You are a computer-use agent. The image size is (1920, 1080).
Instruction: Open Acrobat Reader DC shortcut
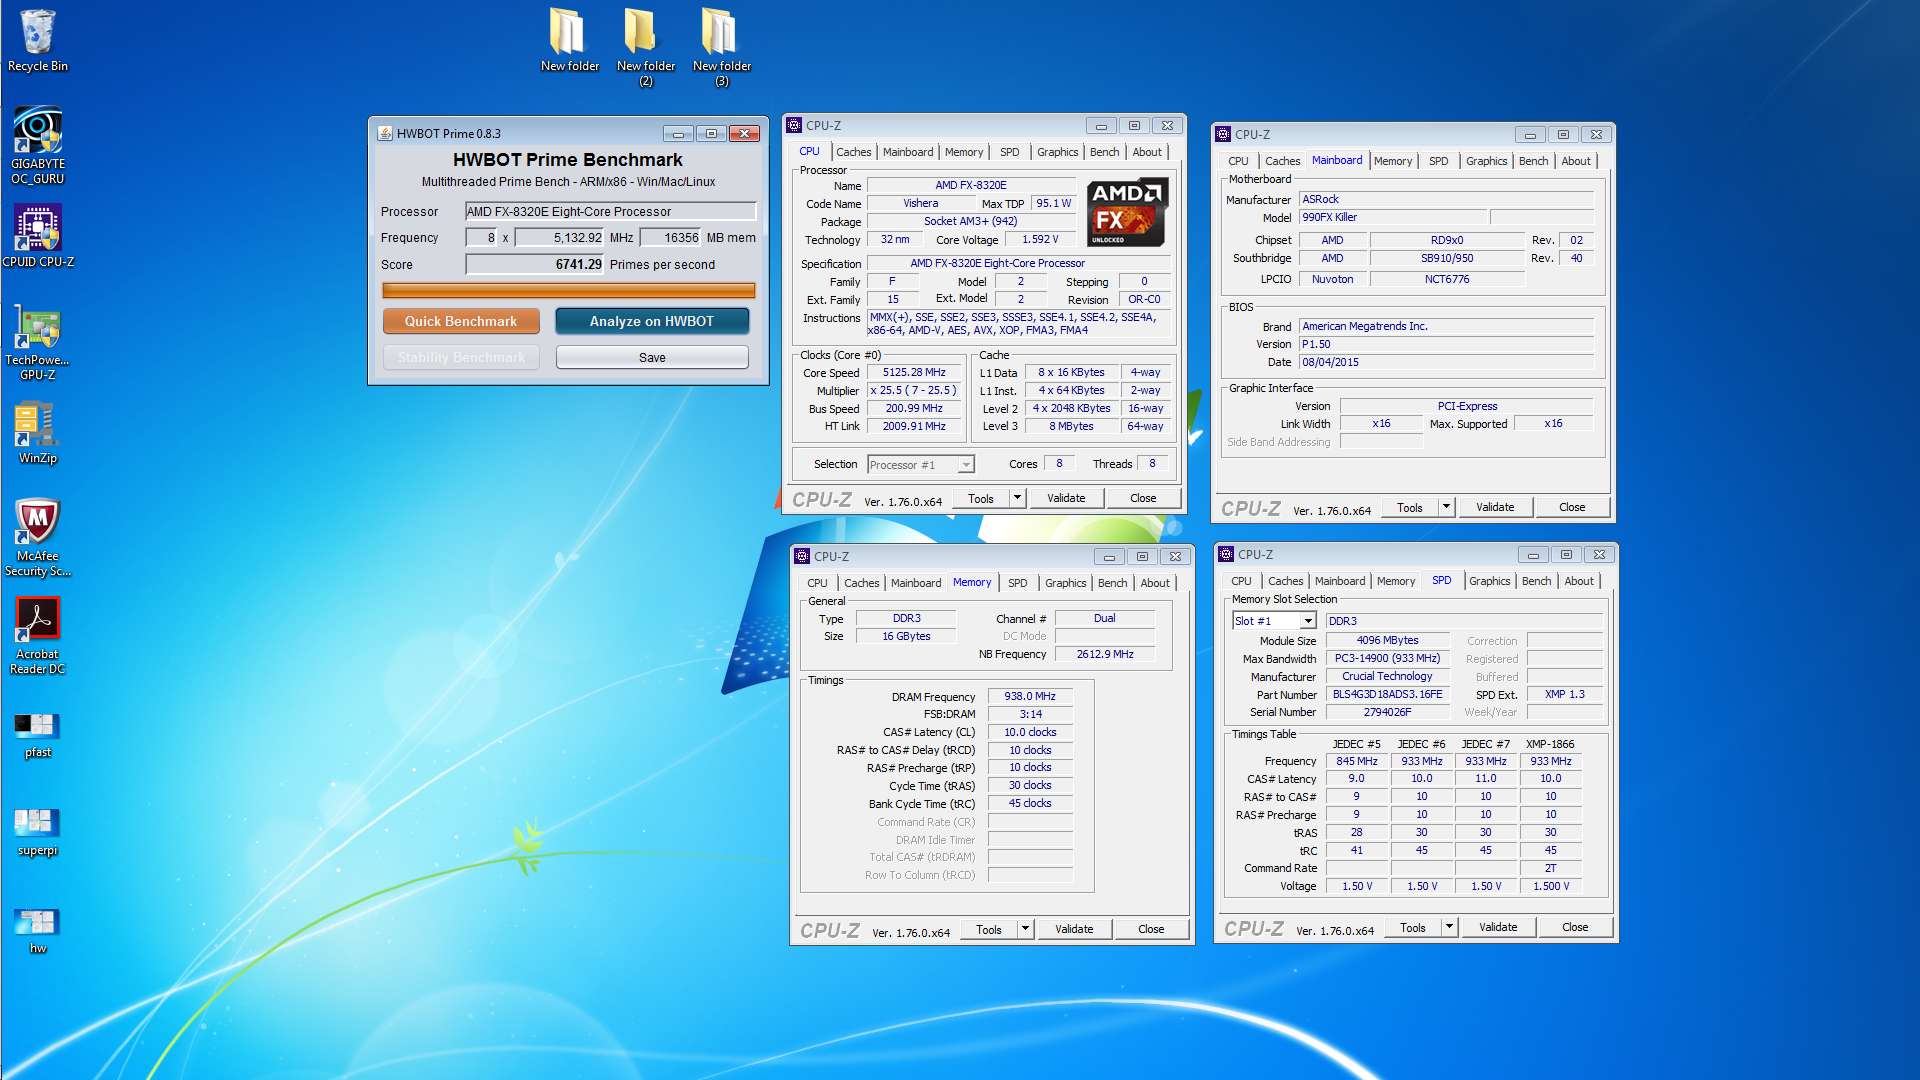[x=38, y=636]
